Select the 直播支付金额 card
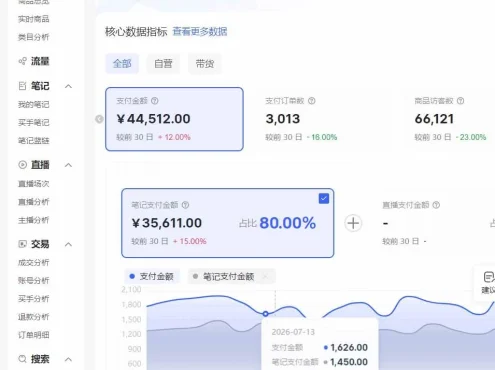Image resolution: width=495 pixels, height=370 pixels. (x=433, y=223)
